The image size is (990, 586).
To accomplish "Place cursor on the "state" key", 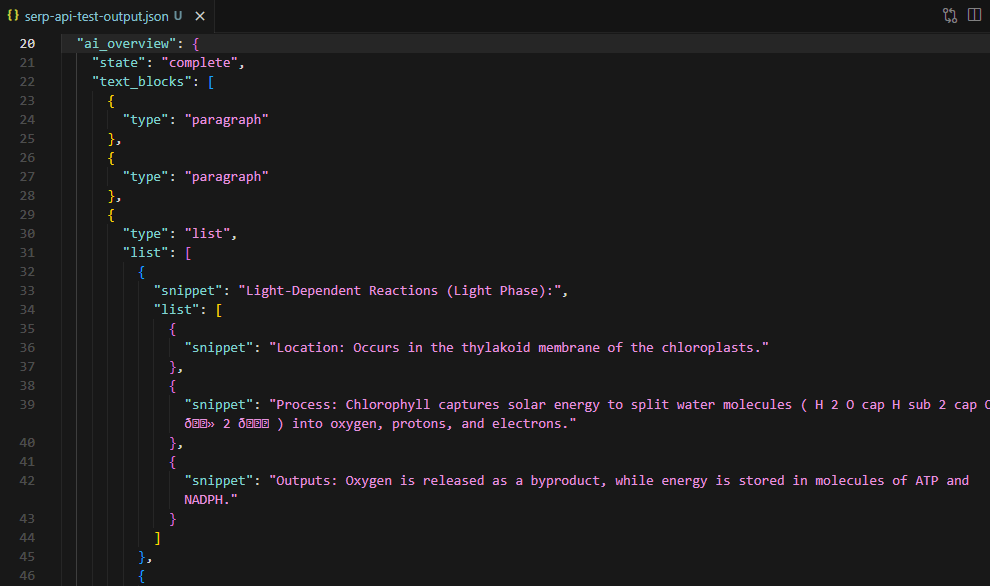I will 115,62.
